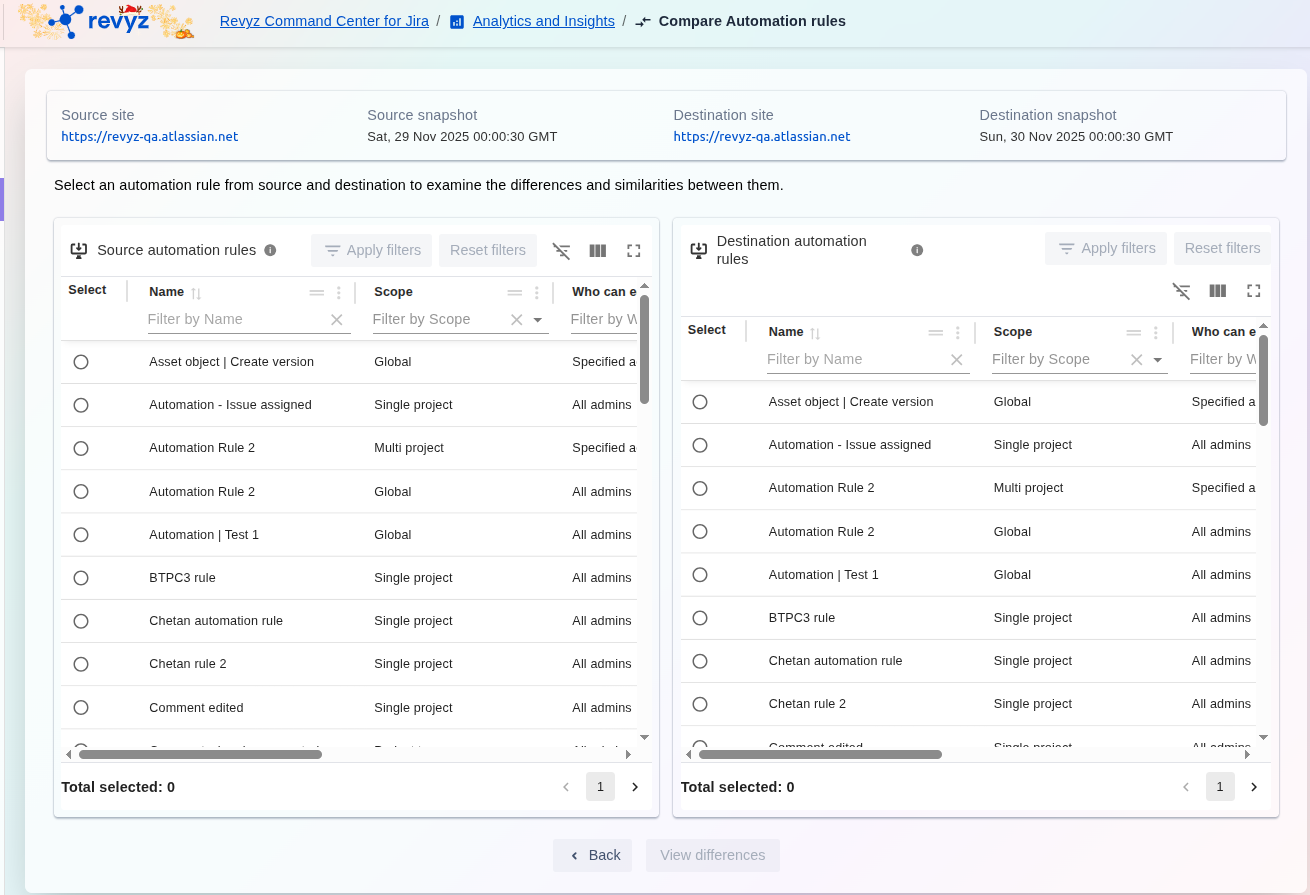Screen dimensions: 1310x895
Task: Select source 'Asset object | Create version' radio
Action: click(81, 362)
